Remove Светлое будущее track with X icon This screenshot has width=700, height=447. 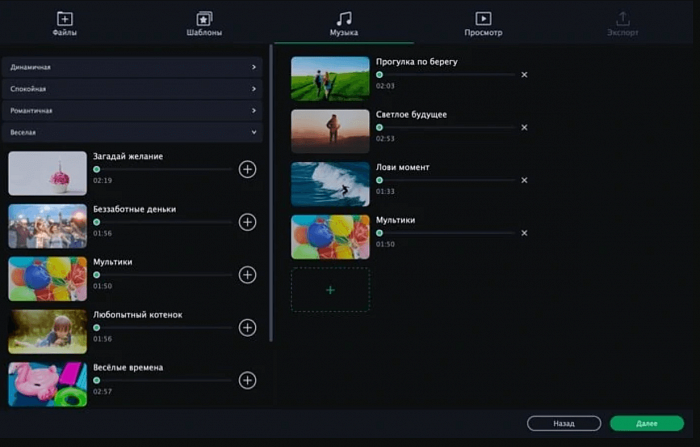(x=524, y=128)
